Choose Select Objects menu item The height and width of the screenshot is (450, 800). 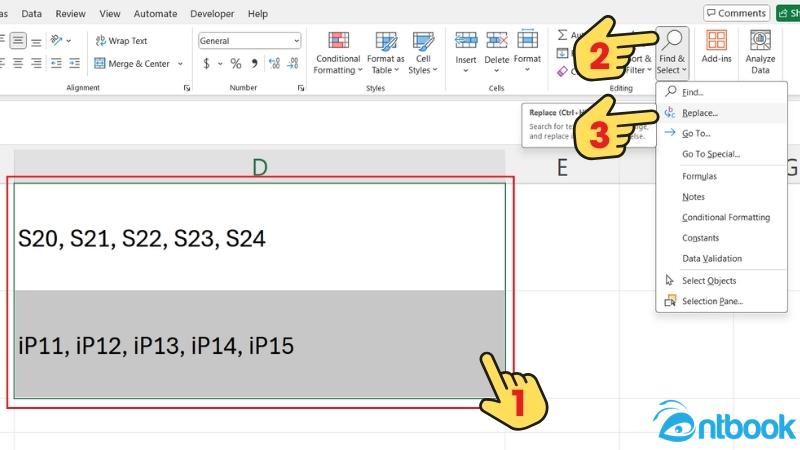721,281
